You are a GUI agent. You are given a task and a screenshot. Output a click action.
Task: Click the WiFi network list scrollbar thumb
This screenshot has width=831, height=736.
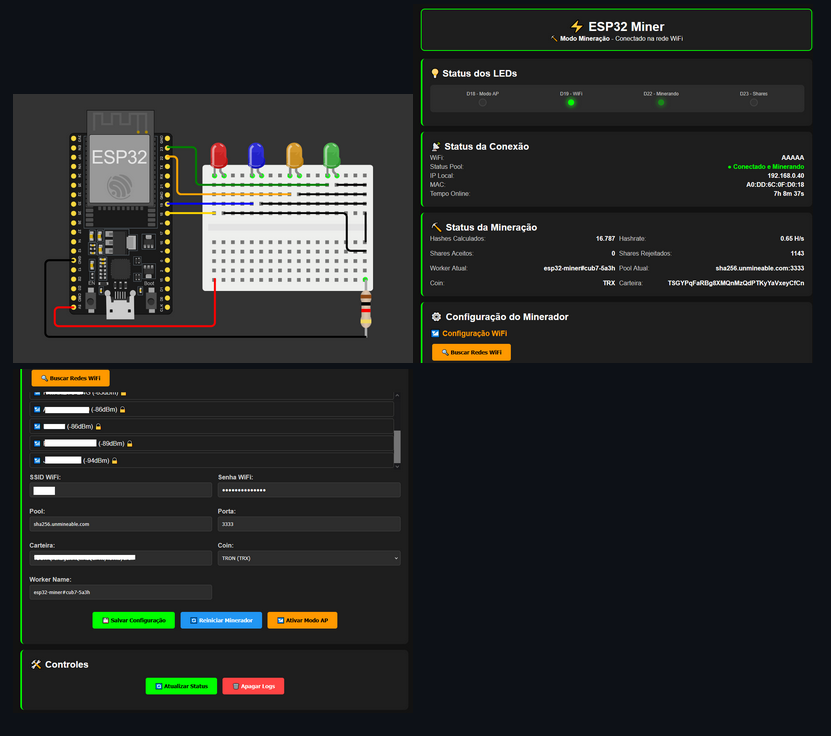397,445
